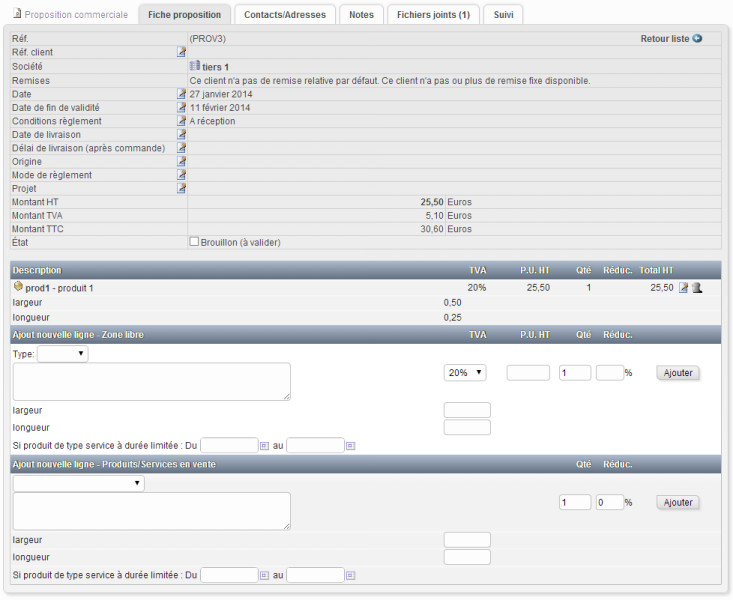Open the product selection dropdown
The height and width of the screenshot is (600, 733).
click(79, 483)
